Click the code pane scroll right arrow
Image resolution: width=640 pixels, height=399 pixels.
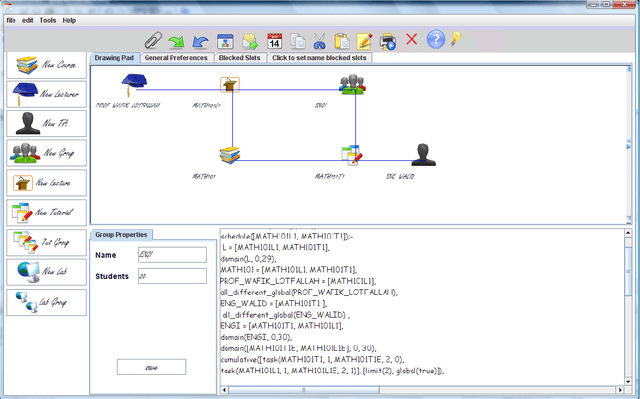(620, 390)
